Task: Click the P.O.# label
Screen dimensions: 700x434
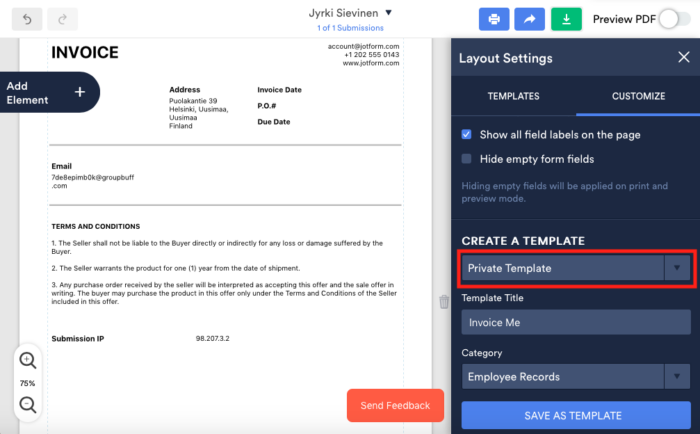Action: pyautogui.click(x=267, y=106)
